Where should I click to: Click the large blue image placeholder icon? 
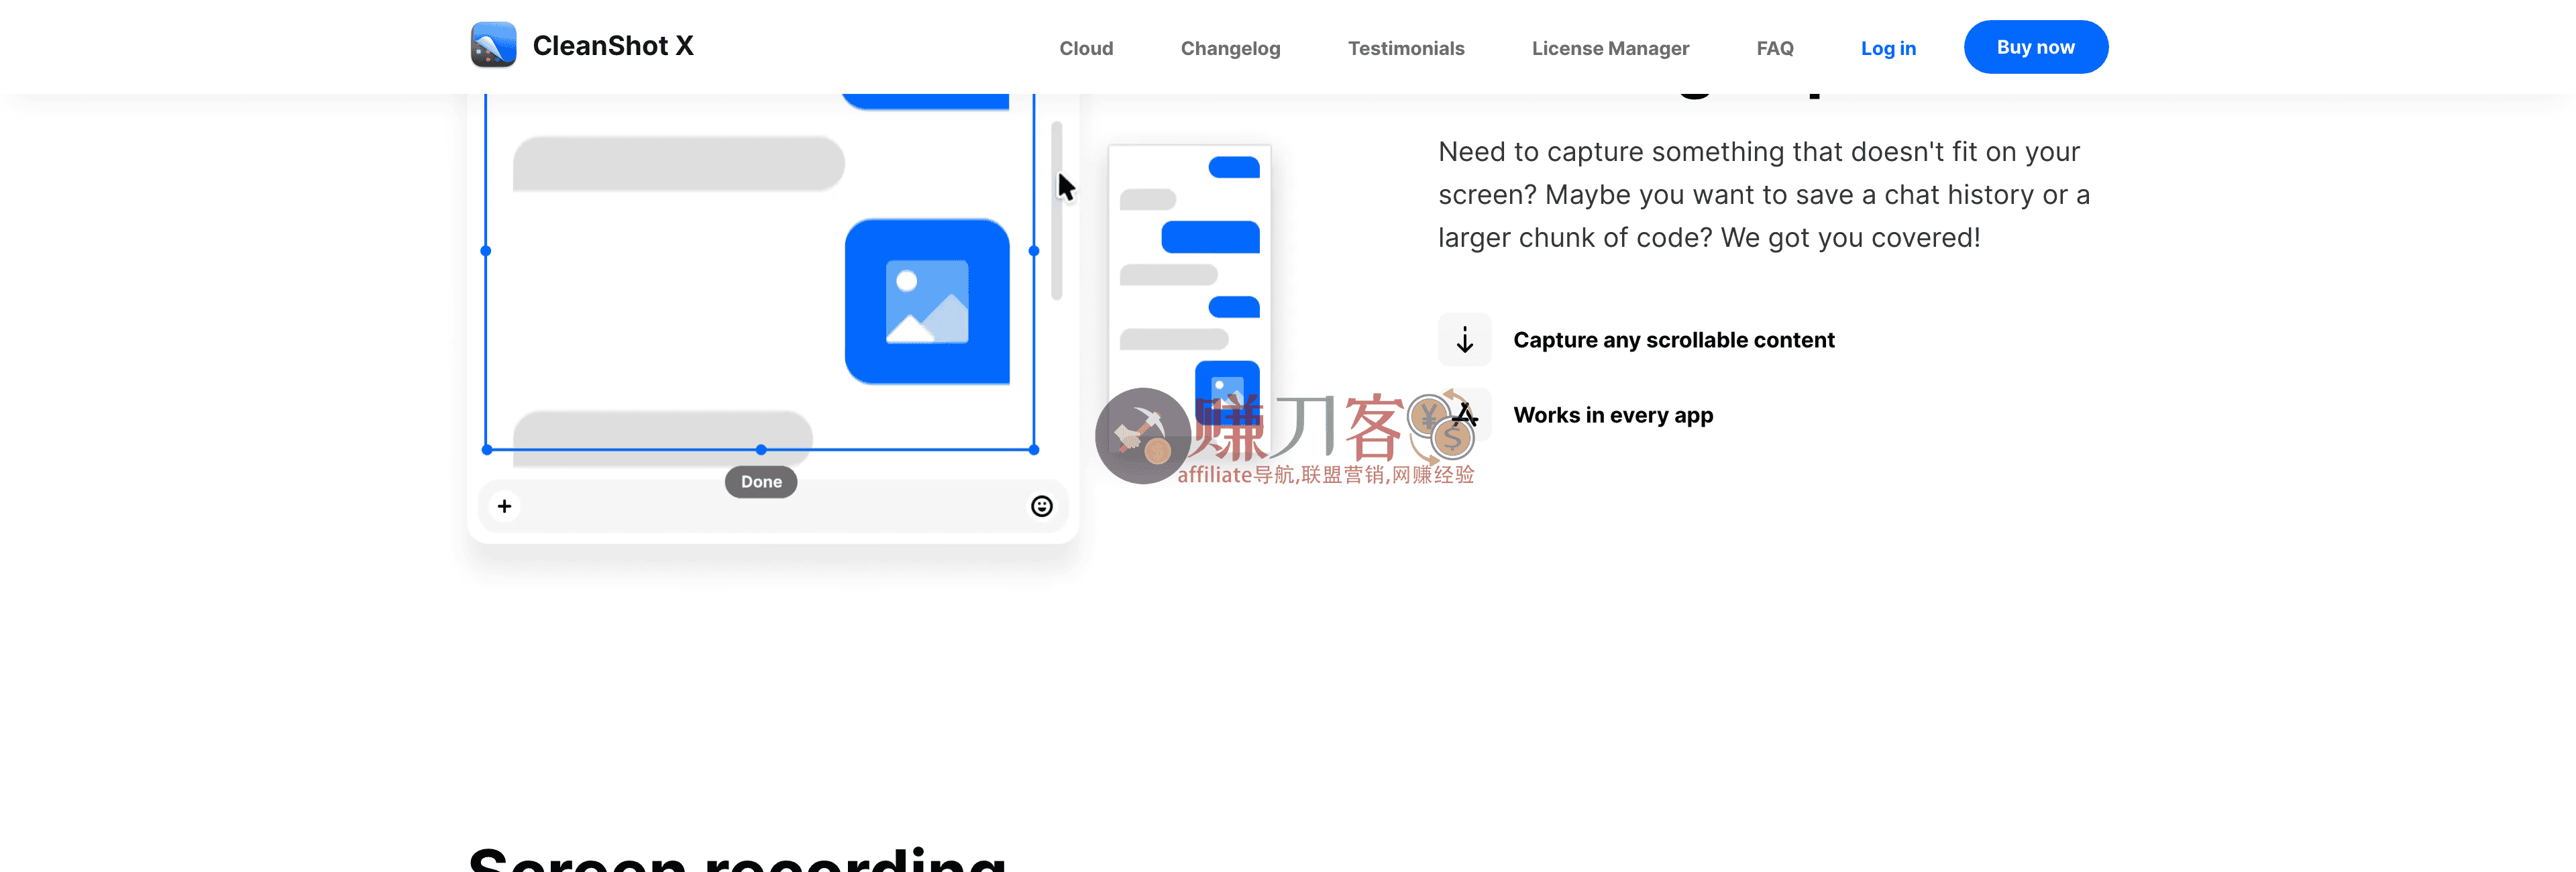pos(927,301)
